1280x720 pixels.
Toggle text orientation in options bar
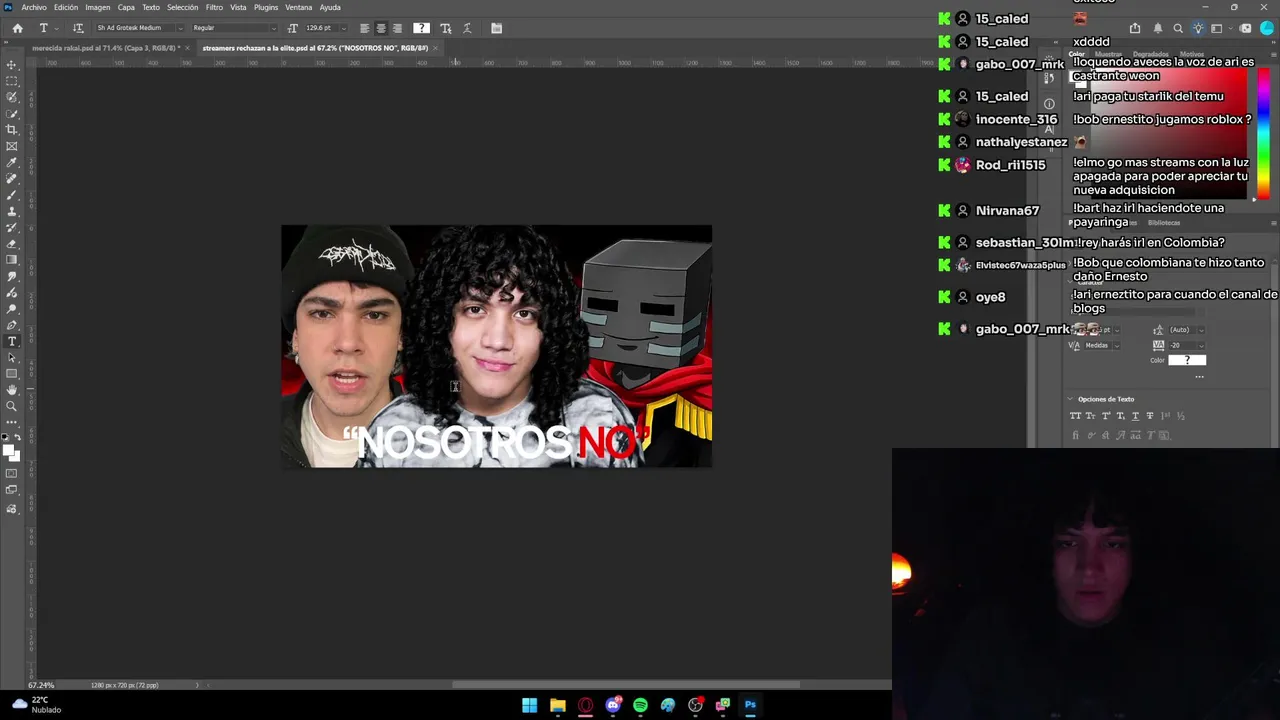pos(78,28)
